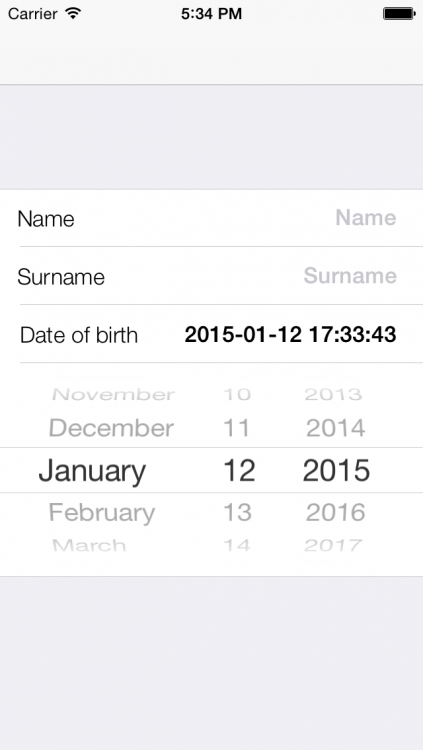423x750 pixels.
Task: Select the Date of birth row
Action: point(212,334)
